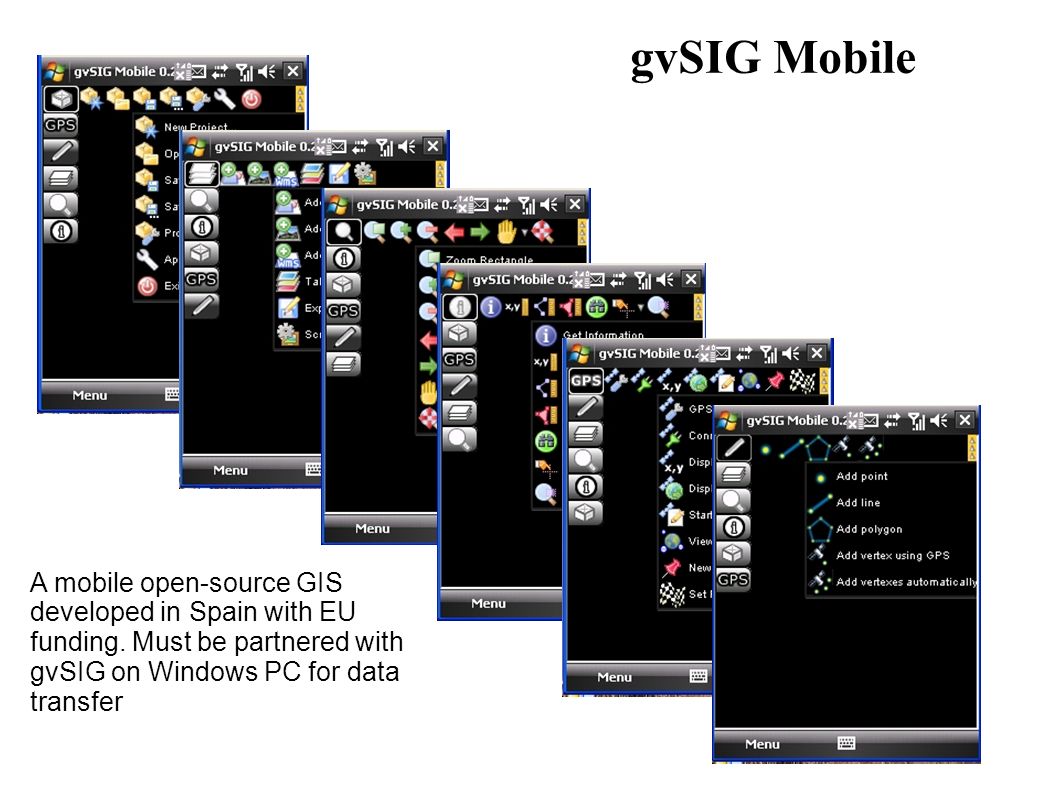Click GPS sidebar button in edit window
The height and width of the screenshot is (793, 1058).
[733, 580]
